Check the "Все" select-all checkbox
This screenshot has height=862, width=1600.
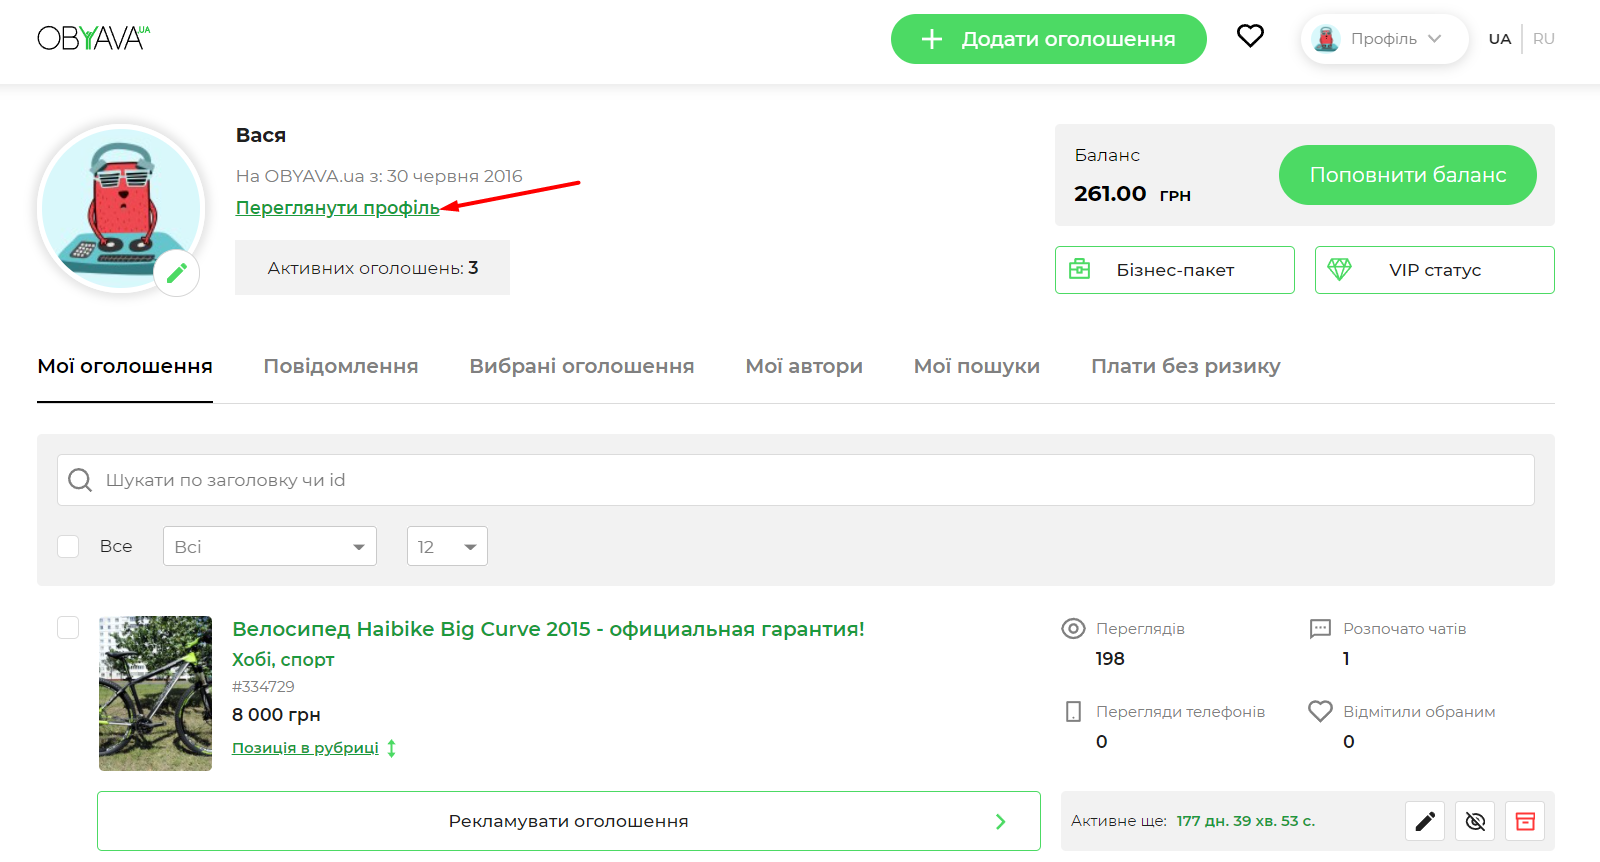(x=68, y=546)
